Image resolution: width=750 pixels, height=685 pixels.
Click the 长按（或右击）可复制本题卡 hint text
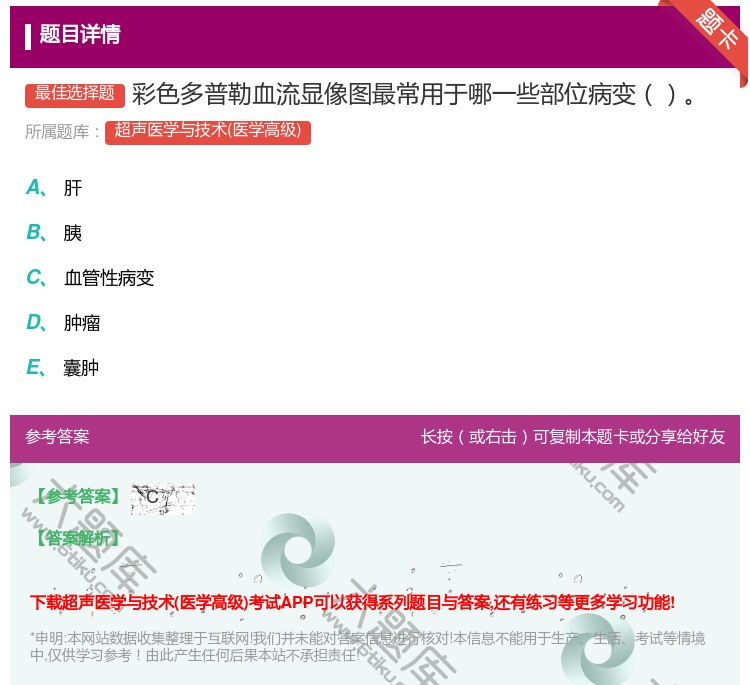click(573, 437)
